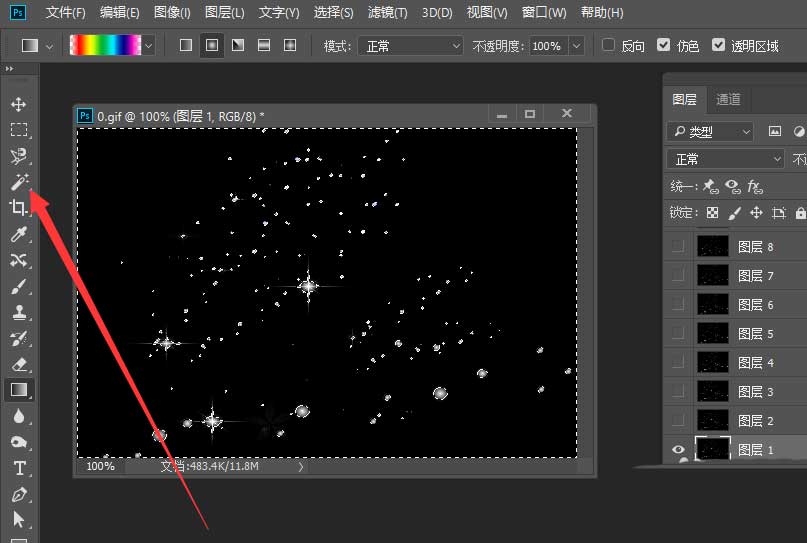Select the Type text tool
Image resolution: width=807 pixels, height=543 pixels.
point(20,468)
